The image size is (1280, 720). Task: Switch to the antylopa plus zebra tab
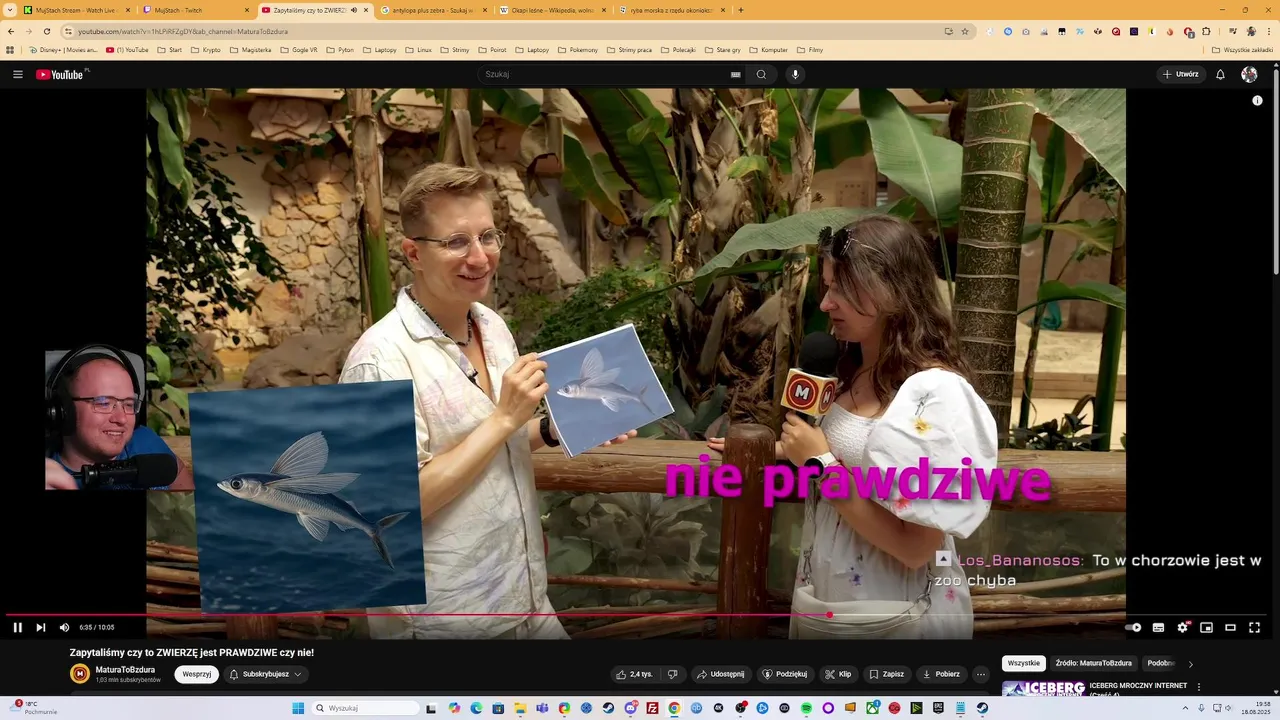[x=432, y=10]
